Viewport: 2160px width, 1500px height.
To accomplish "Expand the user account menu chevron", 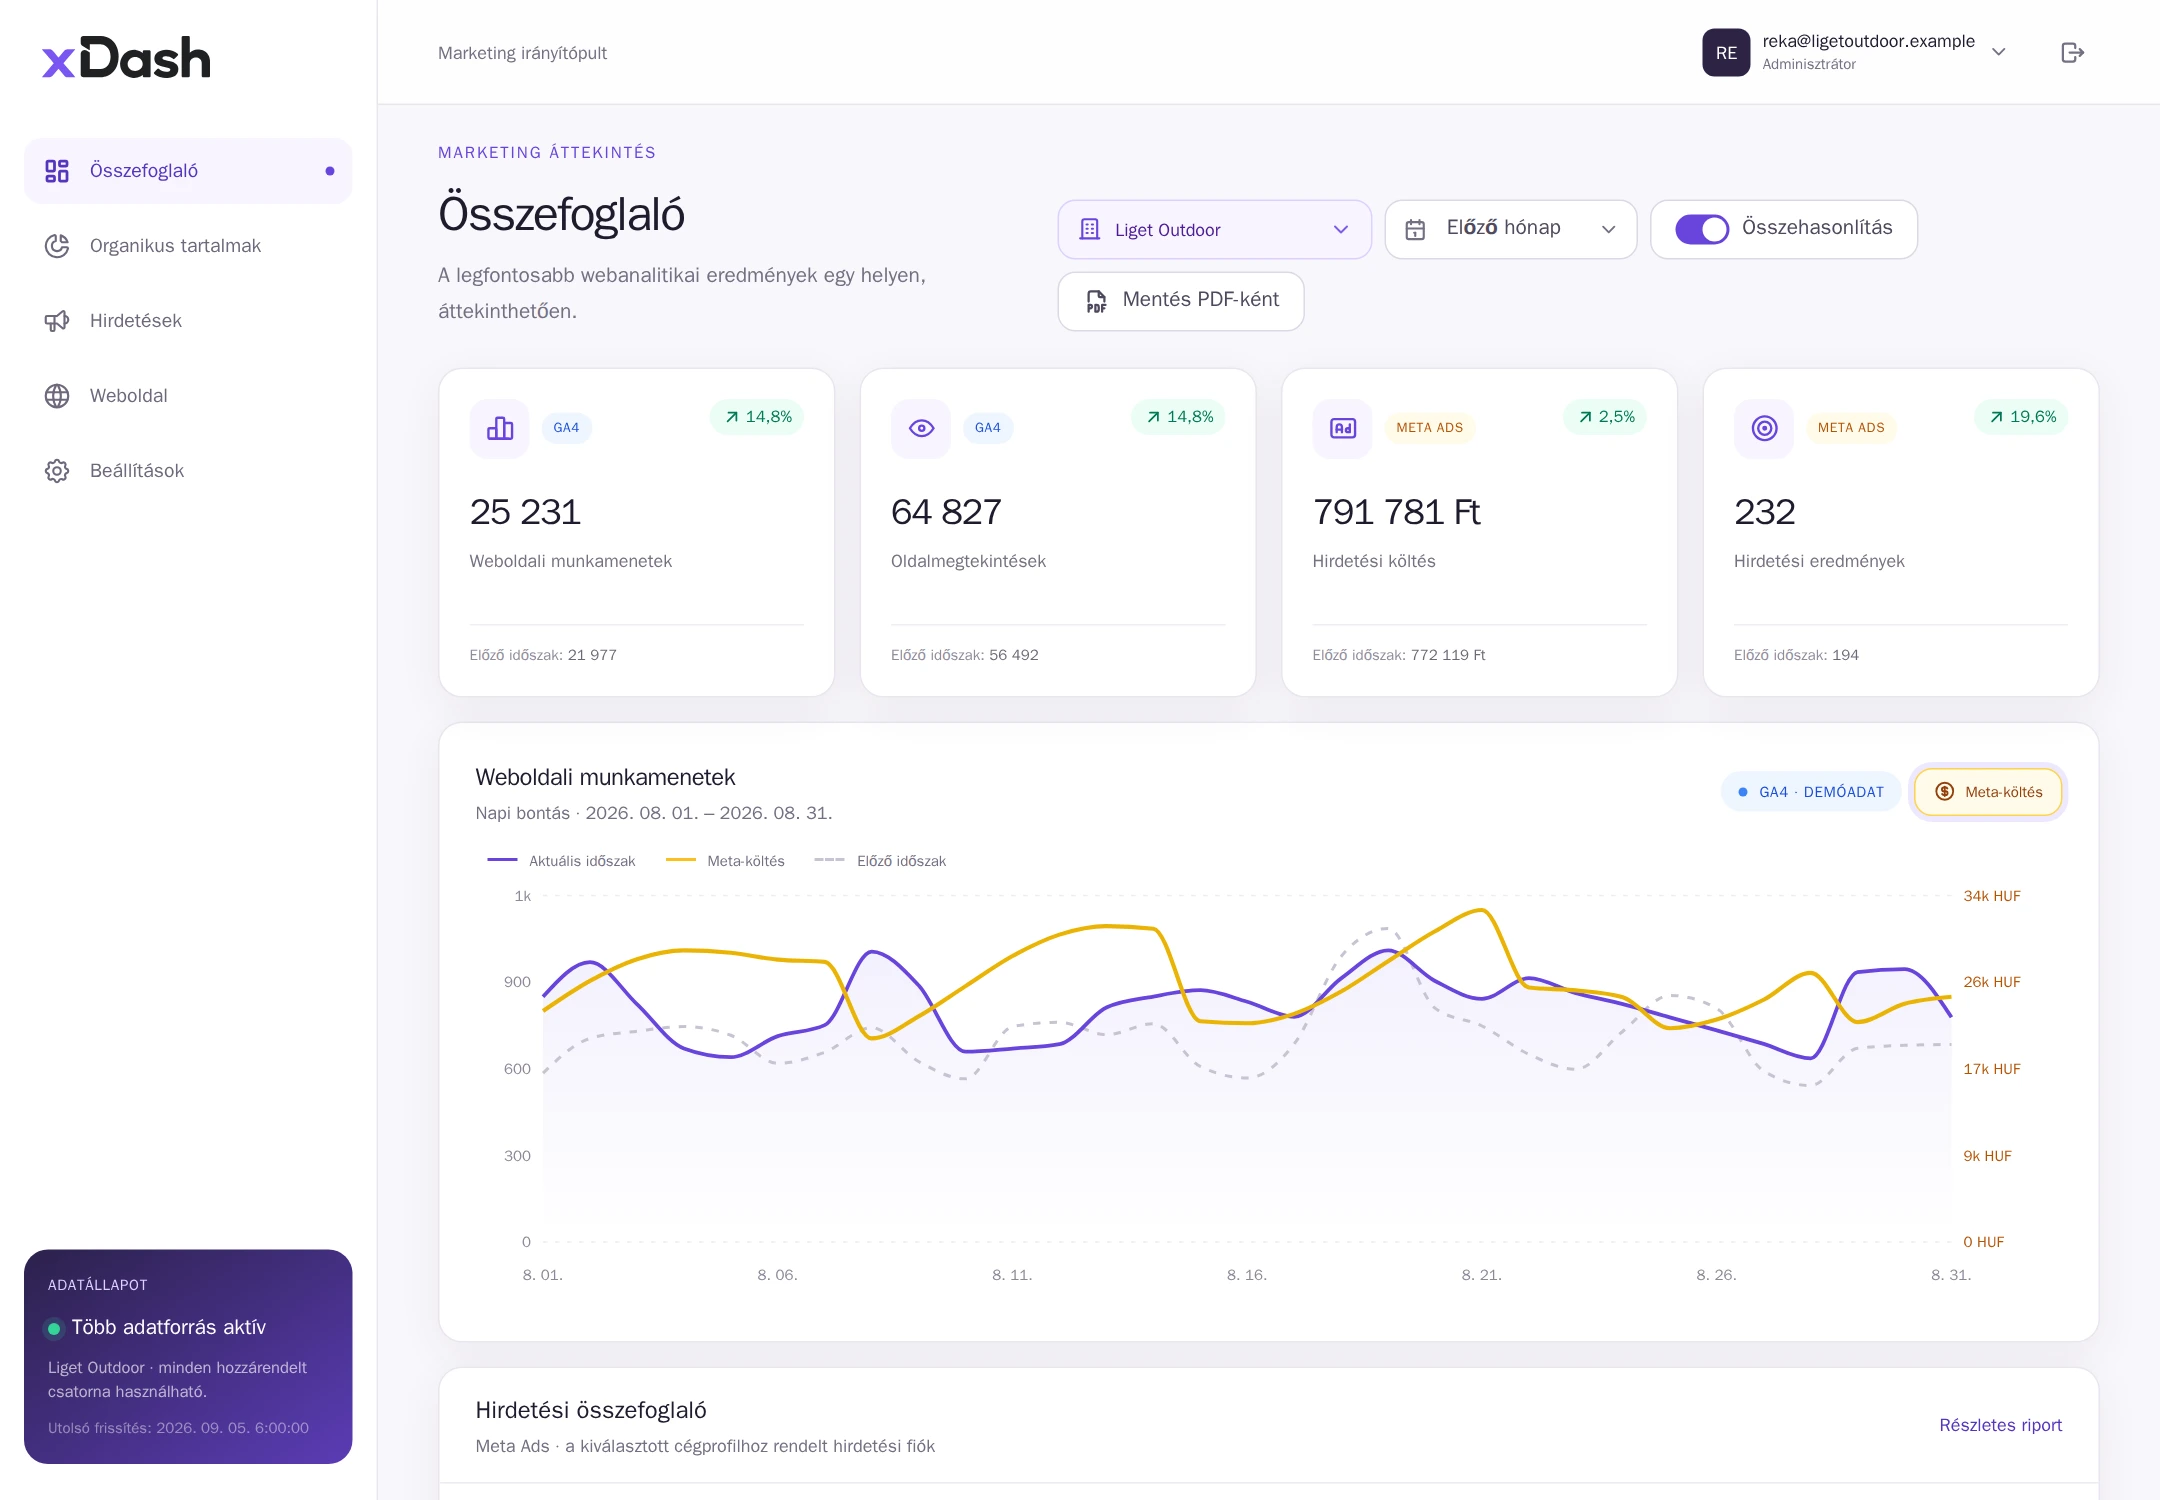I will 1999,52.
